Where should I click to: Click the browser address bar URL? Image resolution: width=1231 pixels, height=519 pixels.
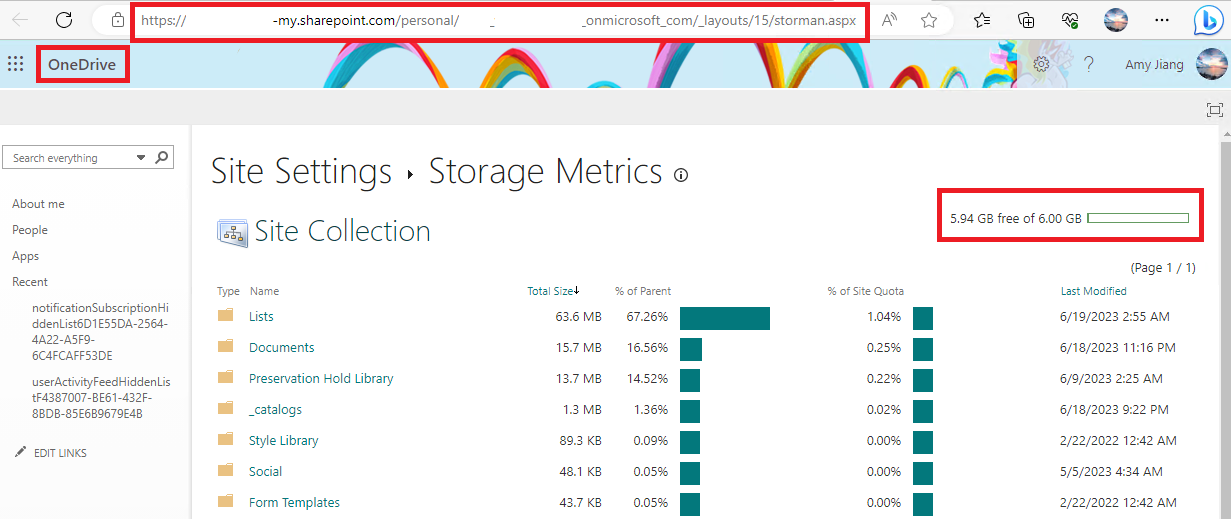click(x=498, y=20)
